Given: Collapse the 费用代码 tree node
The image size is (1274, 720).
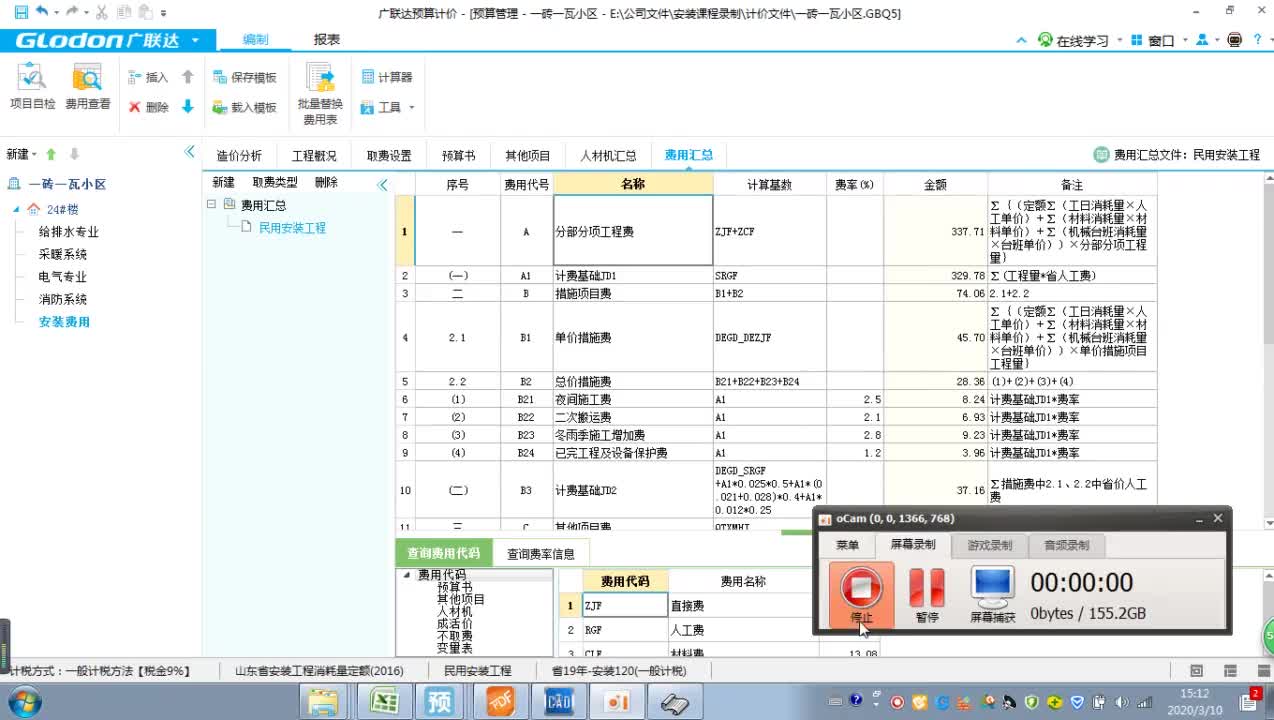Looking at the screenshot, I should [407, 575].
